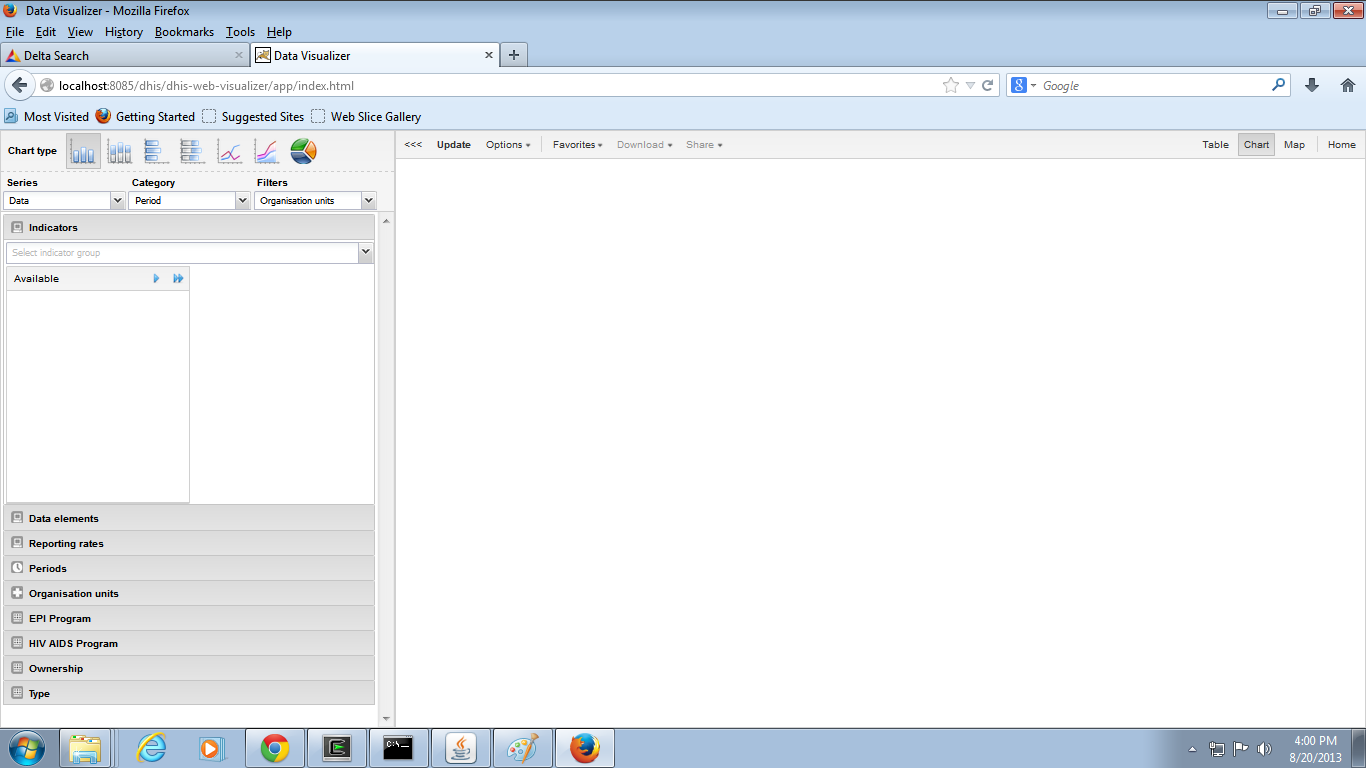Open the Favorites menu
Viewport: 1366px width, 768px height.
point(577,145)
